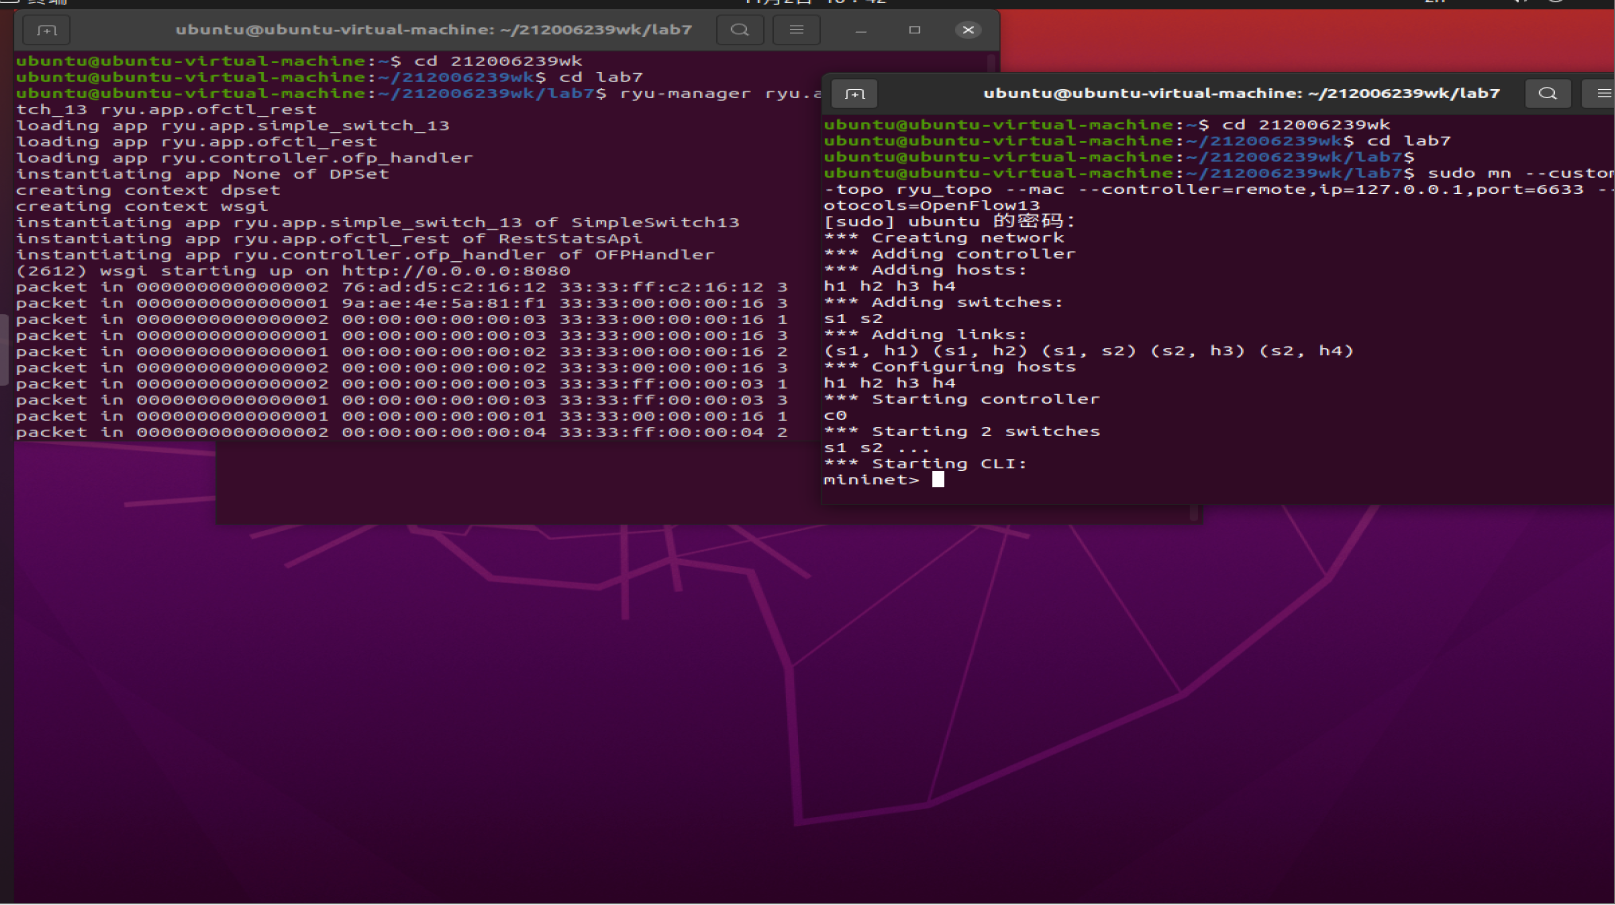Click the MAC address 9a:ae:4e:5a:81:f1

pyautogui.click(x=444, y=303)
